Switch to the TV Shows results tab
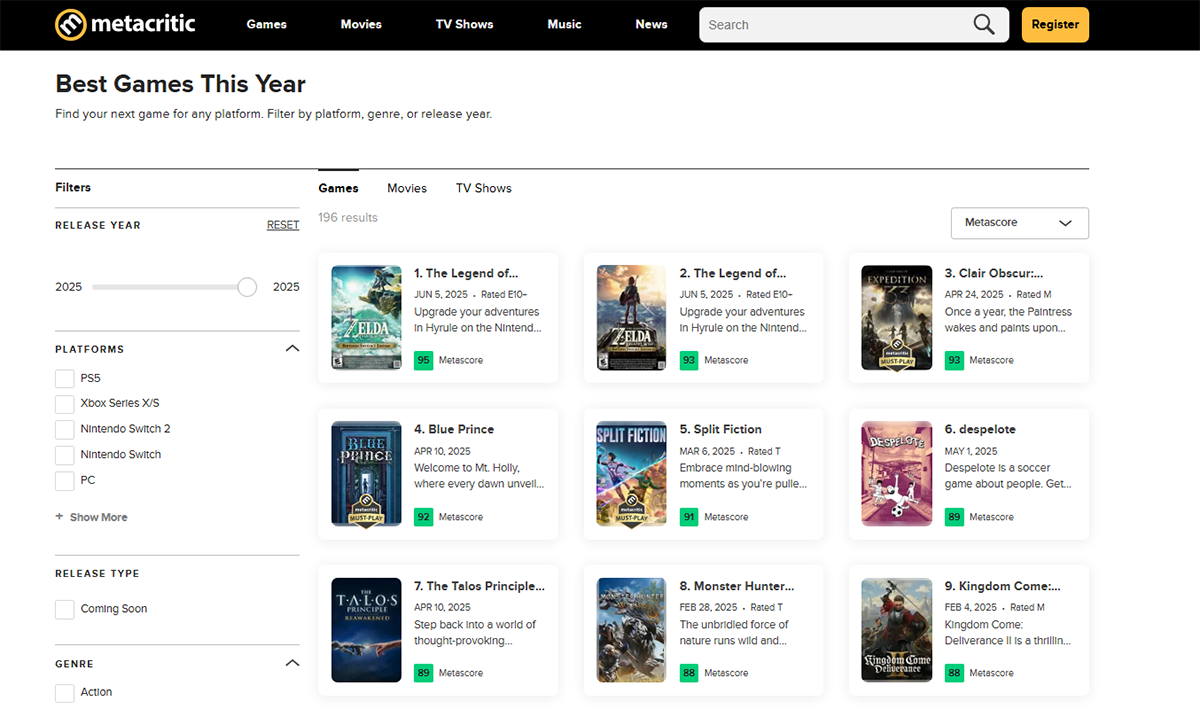This screenshot has height=709, width=1200. tap(484, 188)
